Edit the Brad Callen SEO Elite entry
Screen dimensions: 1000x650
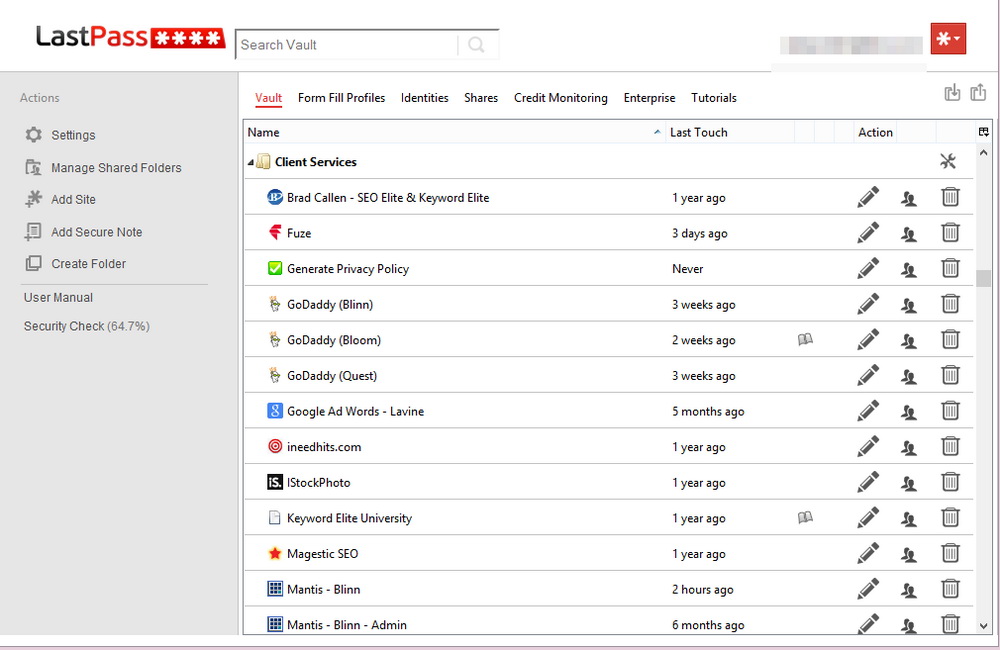868,197
